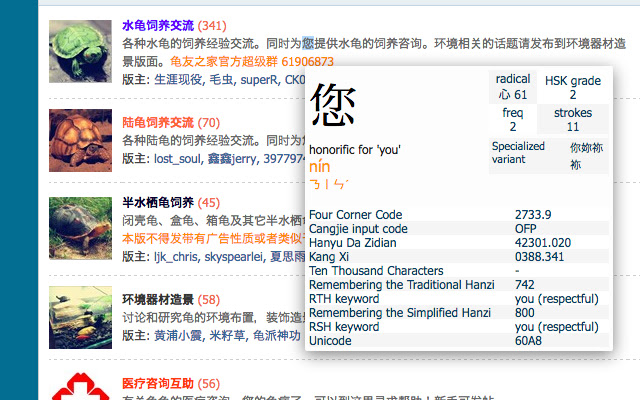Image resolution: width=640 pixels, height=400 pixels.
Task: Open moderator ljk_chris profile
Action: [x=176, y=257]
